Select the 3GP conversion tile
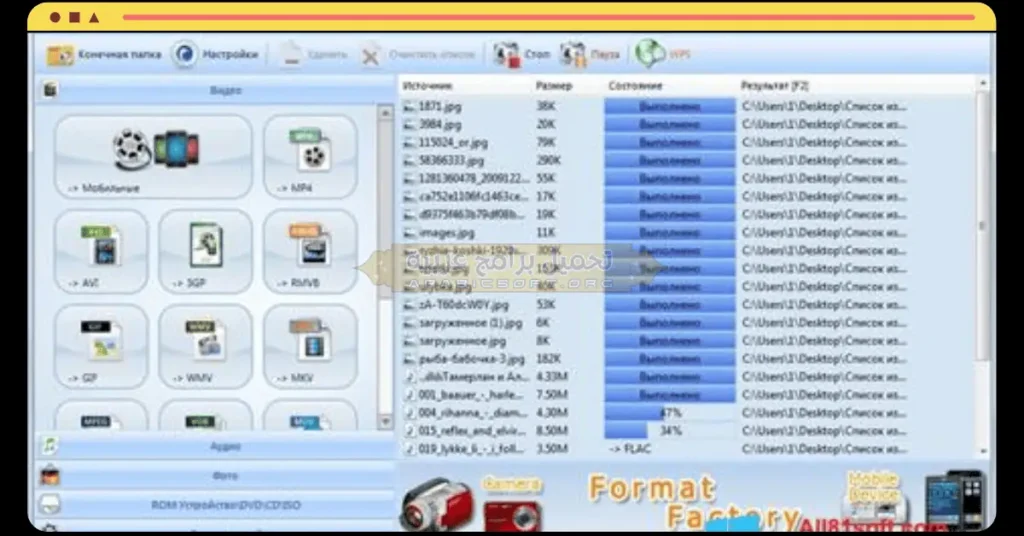 pos(206,251)
